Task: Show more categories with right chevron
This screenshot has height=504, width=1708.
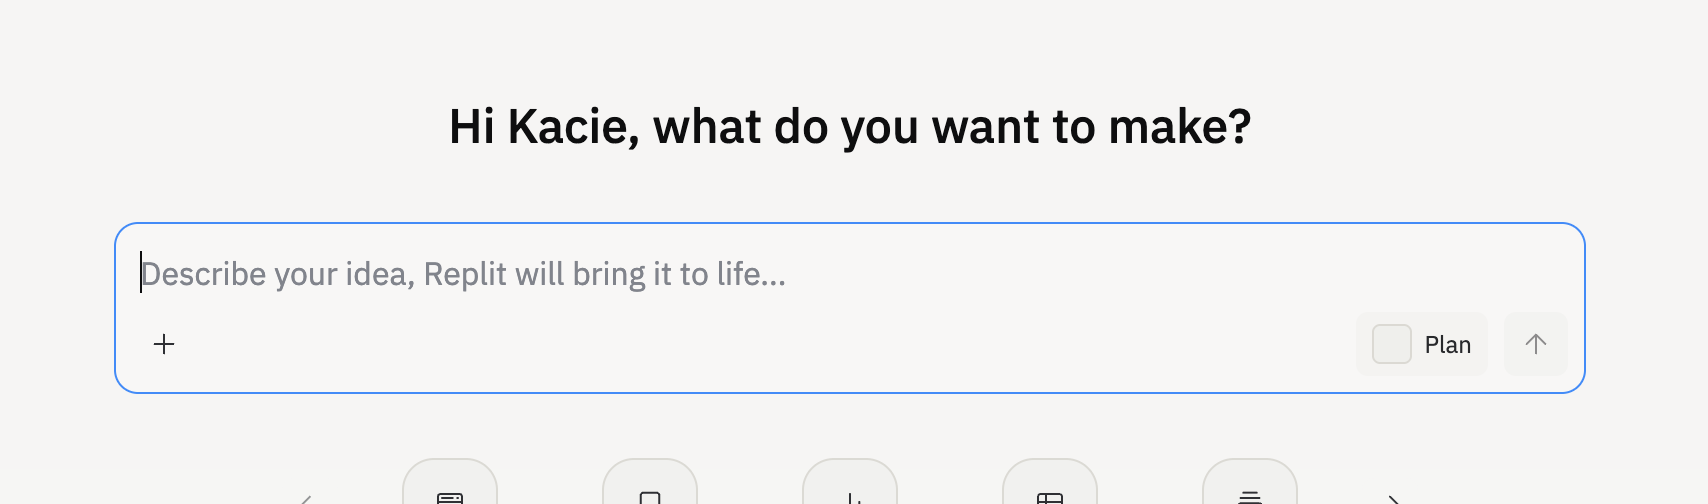Action: 1393,498
